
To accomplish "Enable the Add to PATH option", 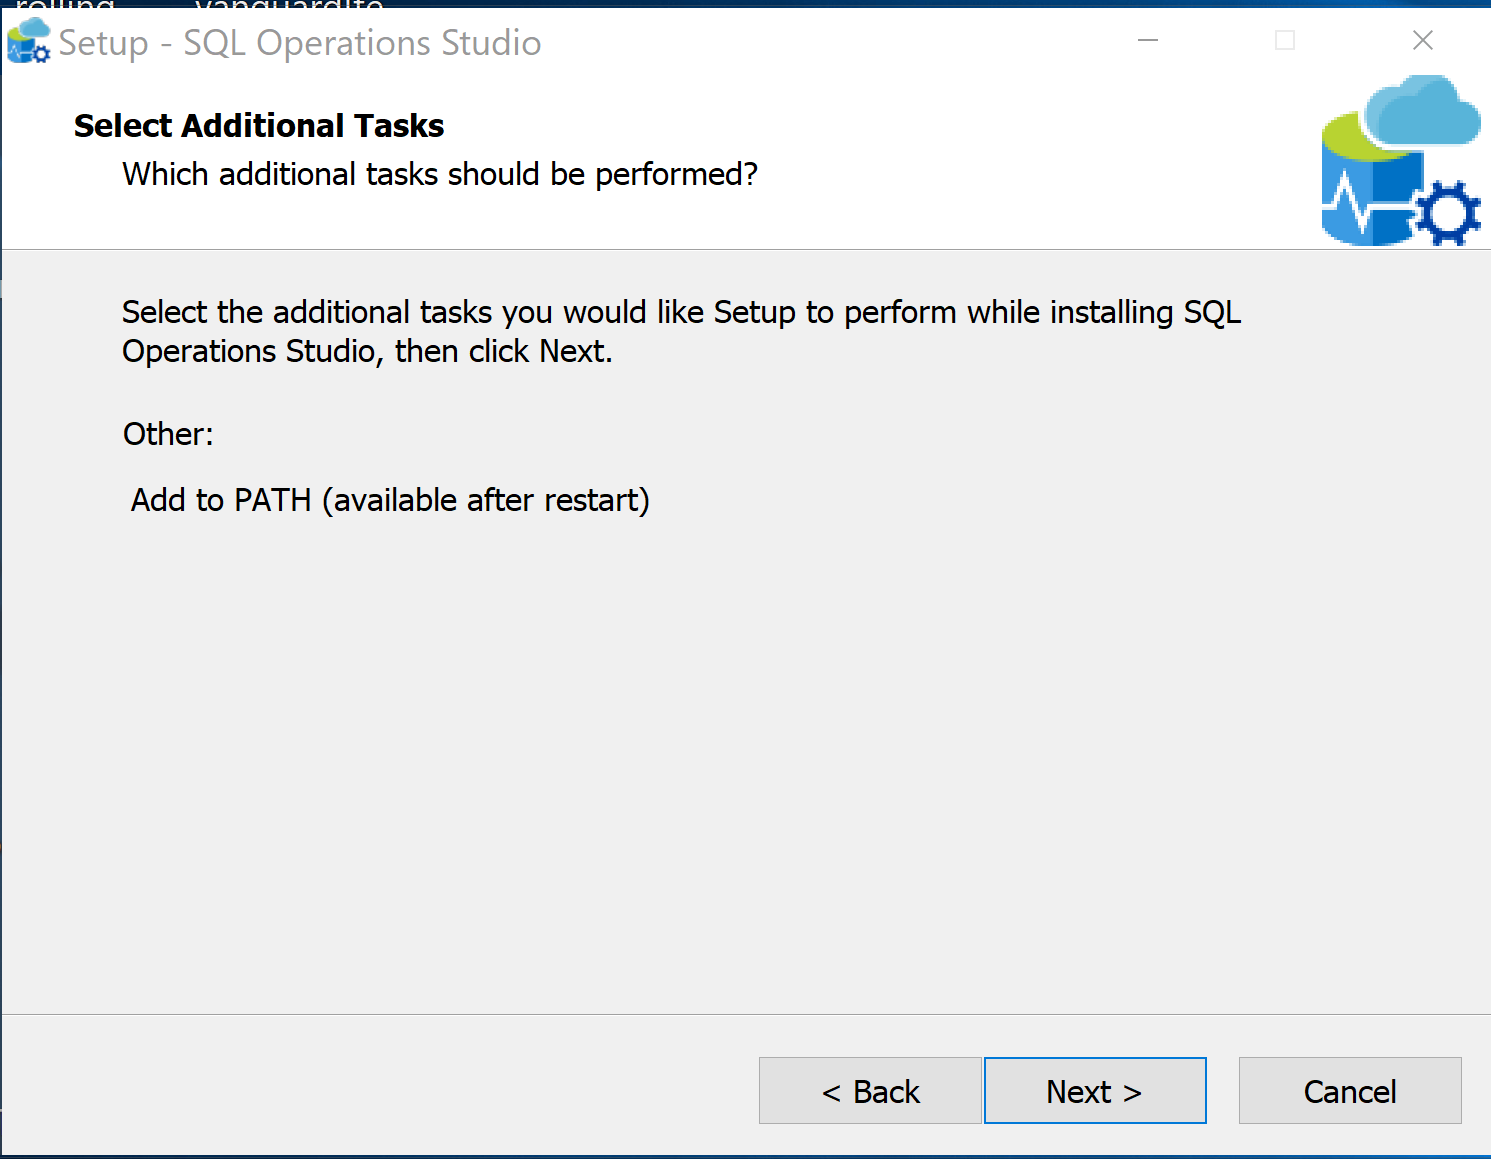I will click(390, 500).
